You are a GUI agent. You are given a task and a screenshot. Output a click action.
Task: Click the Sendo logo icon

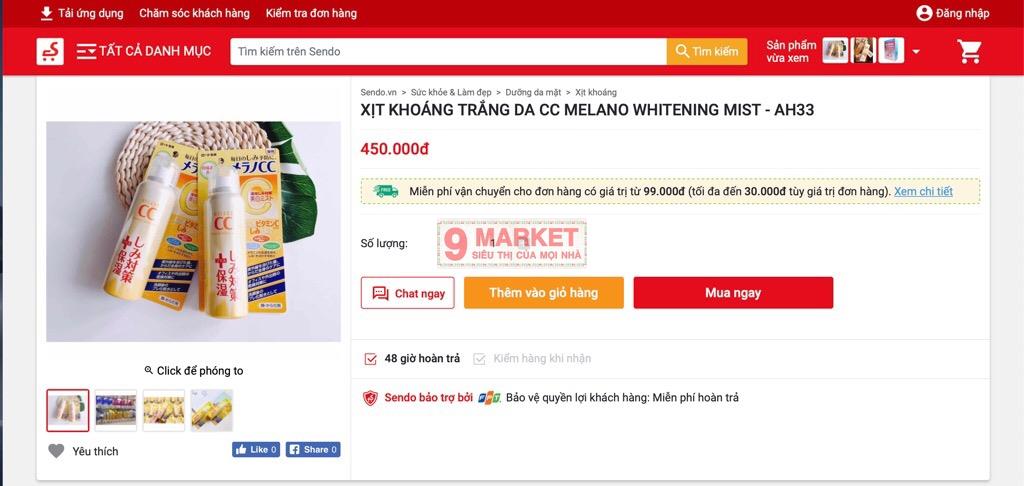click(x=50, y=51)
